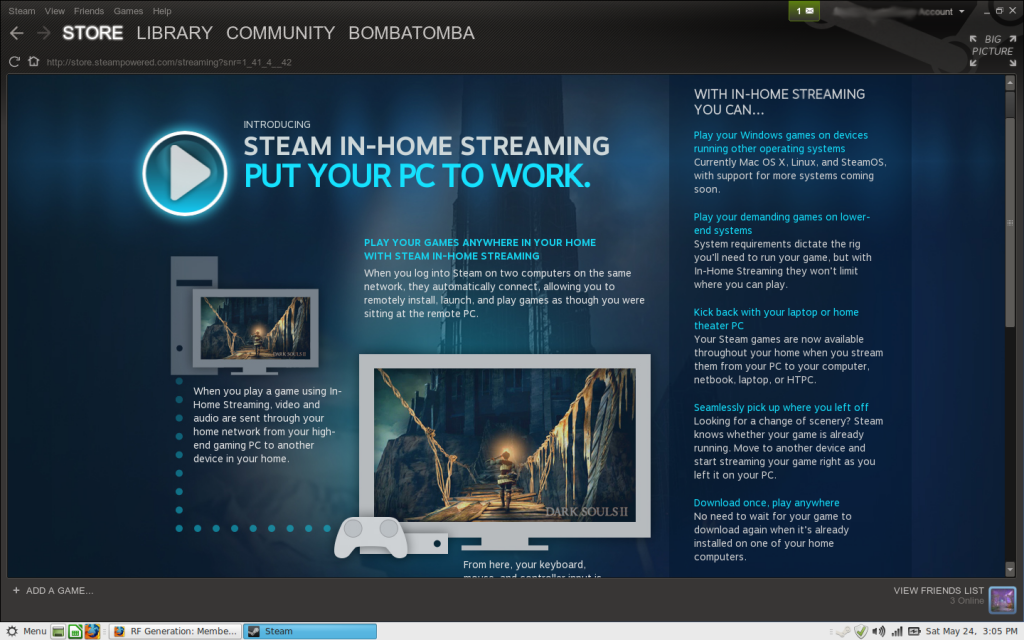Click 'Seamlessly pick up where you left off'
The height and width of the screenshot is (640, 1024).
coord(781,408)
